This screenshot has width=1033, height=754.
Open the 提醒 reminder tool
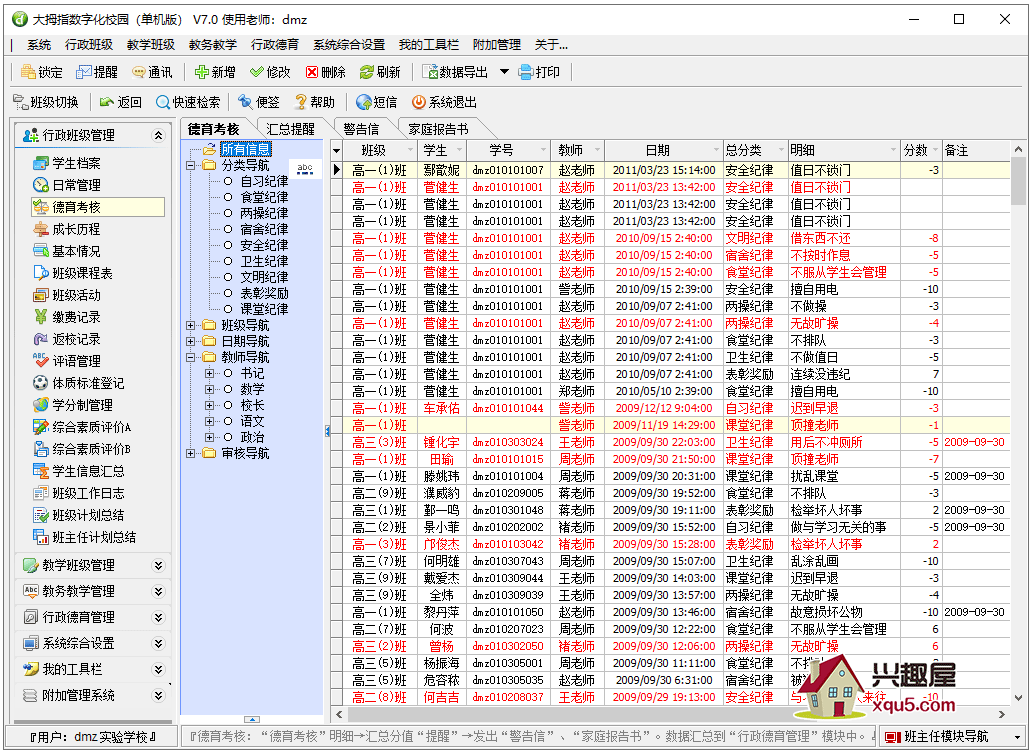[x=83, y=72]
